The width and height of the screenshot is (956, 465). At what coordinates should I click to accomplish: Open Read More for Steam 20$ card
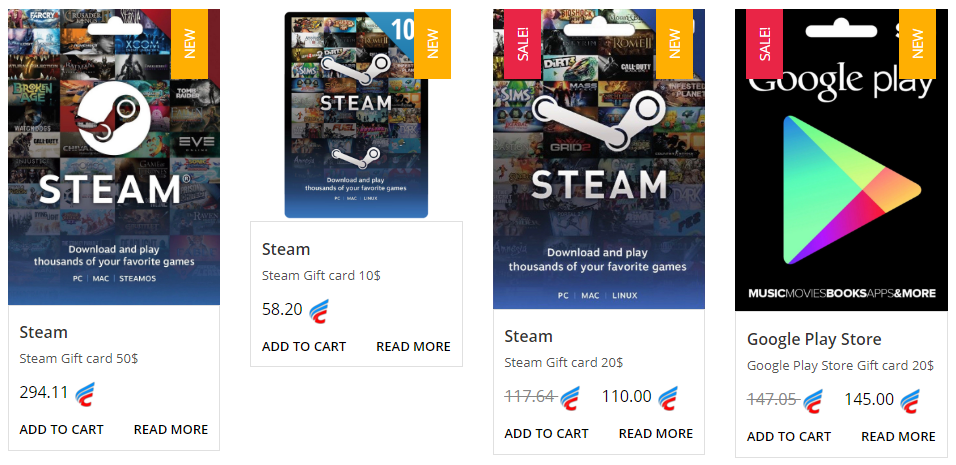[656, 434]
